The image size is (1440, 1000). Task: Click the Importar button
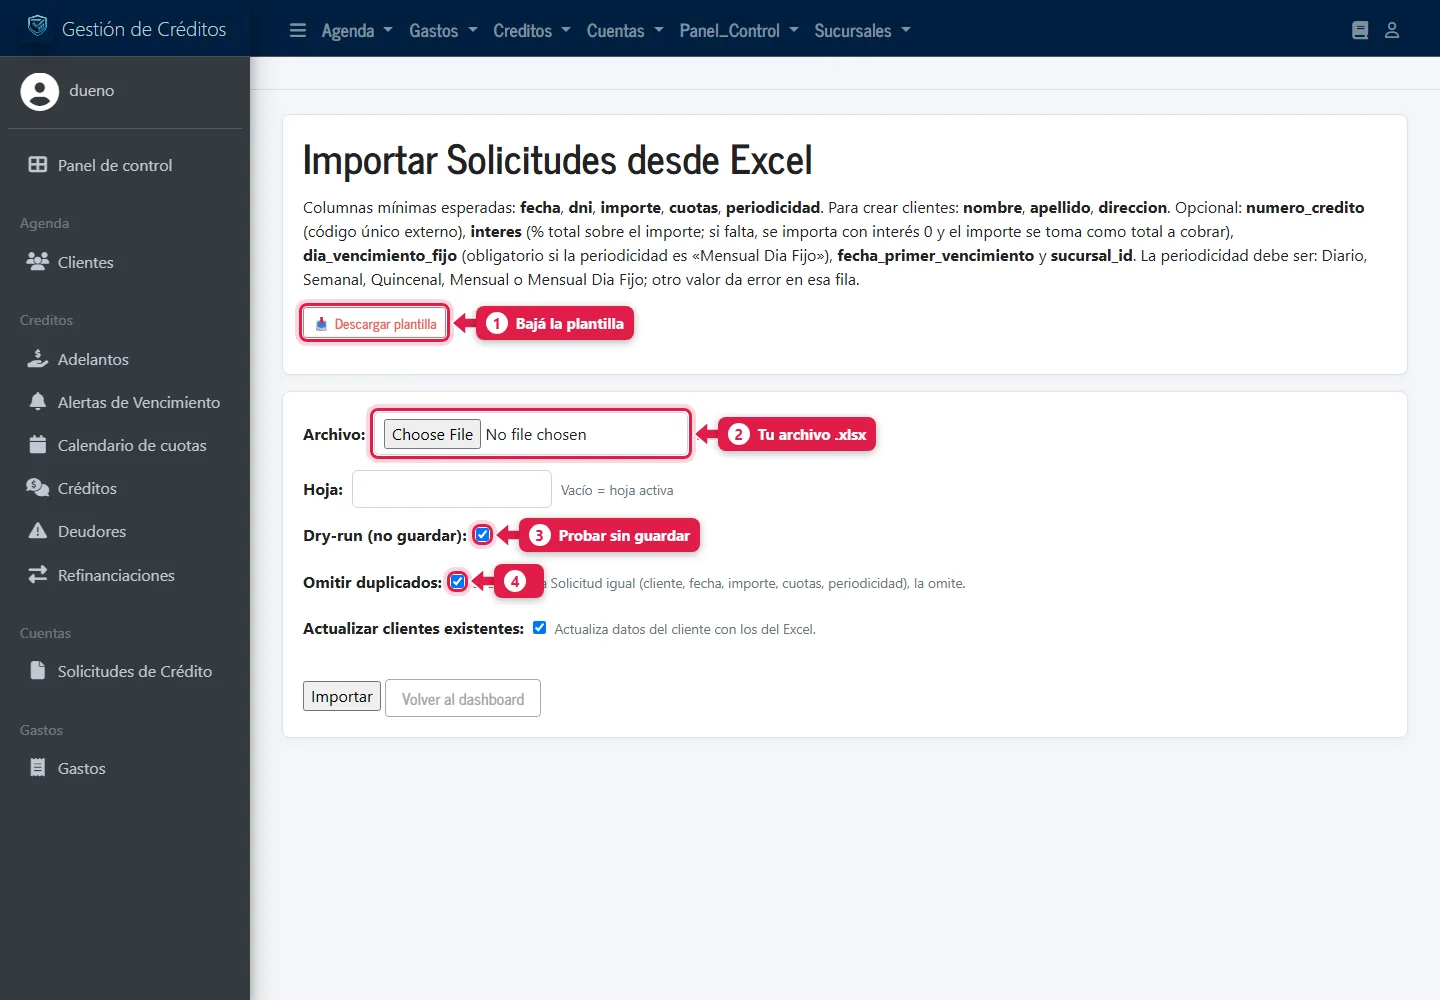pyautogui.click(x=342, y=696)
